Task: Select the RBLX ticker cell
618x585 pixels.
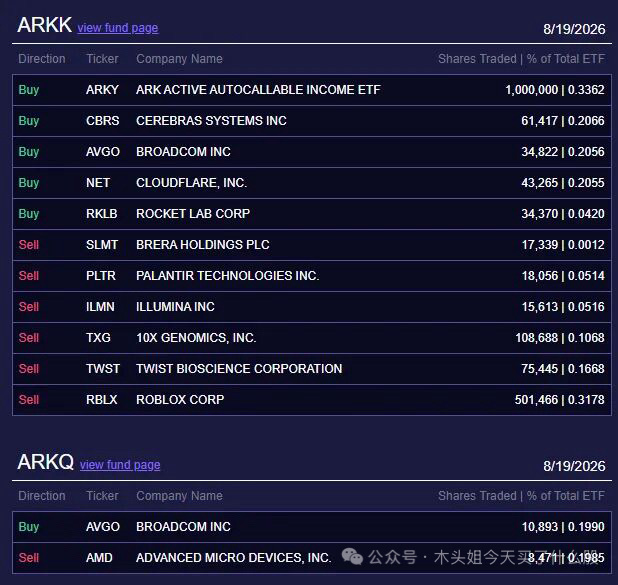Action: [102, 400]
